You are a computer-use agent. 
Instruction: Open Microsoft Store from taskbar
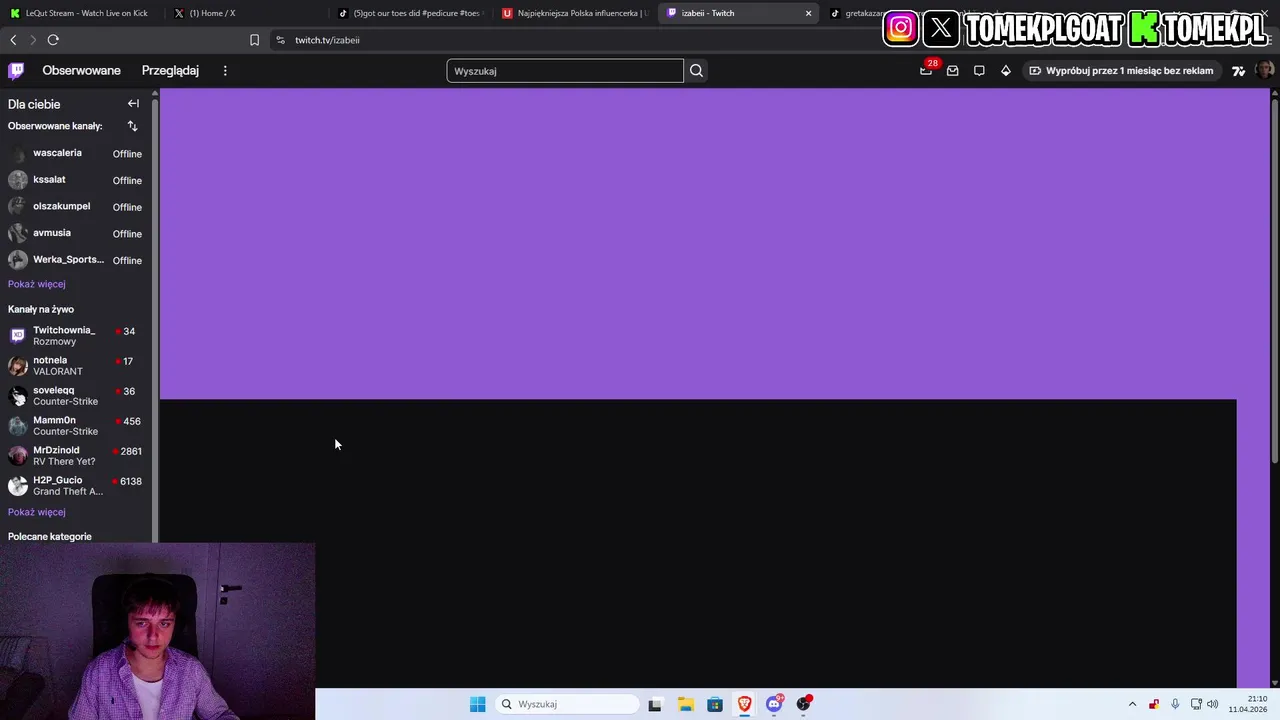click(715, 704)
